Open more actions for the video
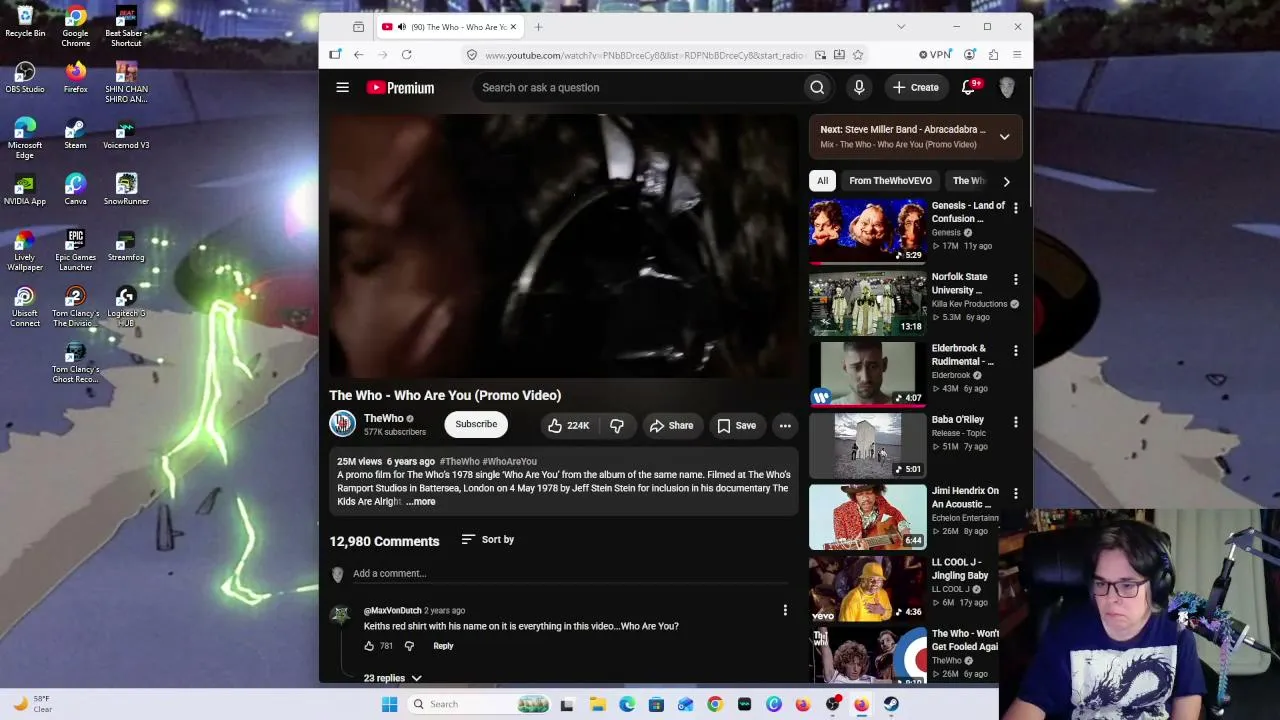 (785, 426)
